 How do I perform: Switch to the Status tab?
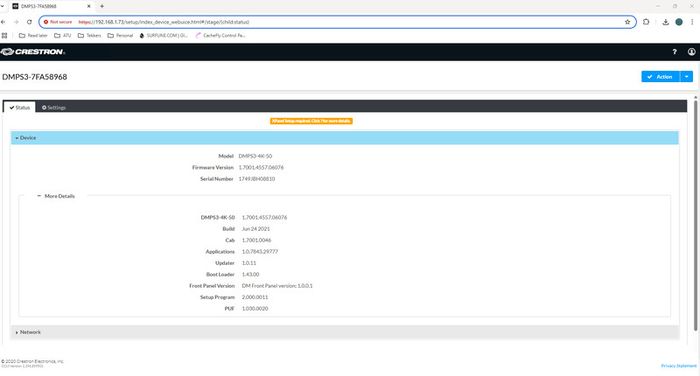(20, 108)
